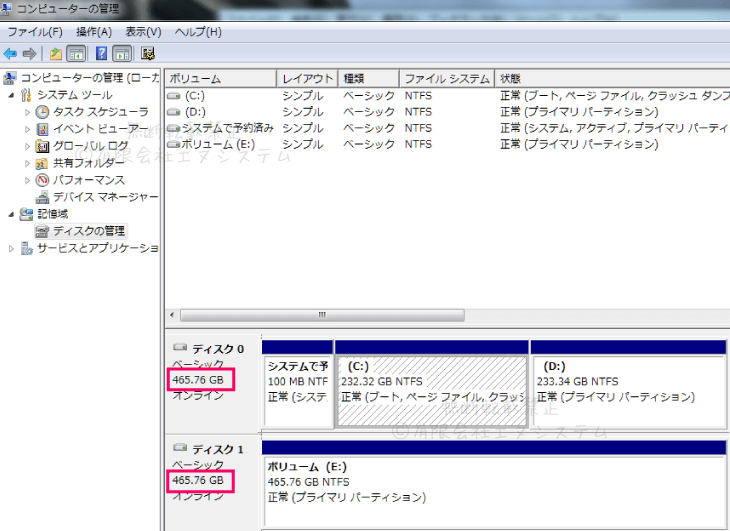Image resolution: width=730 pixels, height=531 pixels.
Task: Select the (D:) 233.34 GB partition block
Action: [629, 390]
